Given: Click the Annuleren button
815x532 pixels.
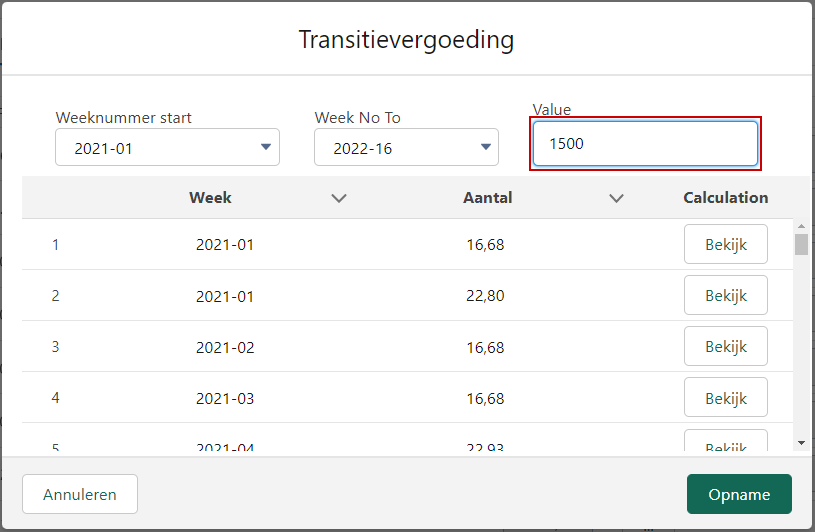Looking at the screenshot, I should coord(80,494).
